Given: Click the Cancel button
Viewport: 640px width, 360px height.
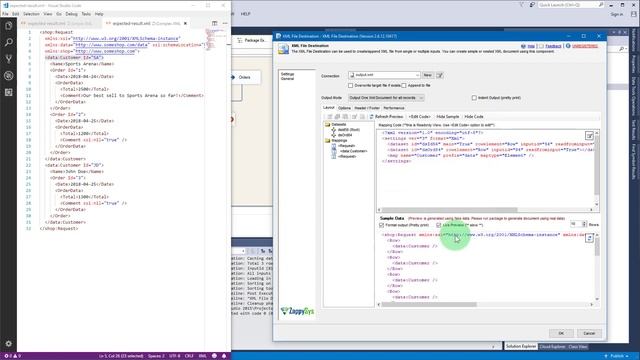Looking at the screenshot, I should point(589,333).
